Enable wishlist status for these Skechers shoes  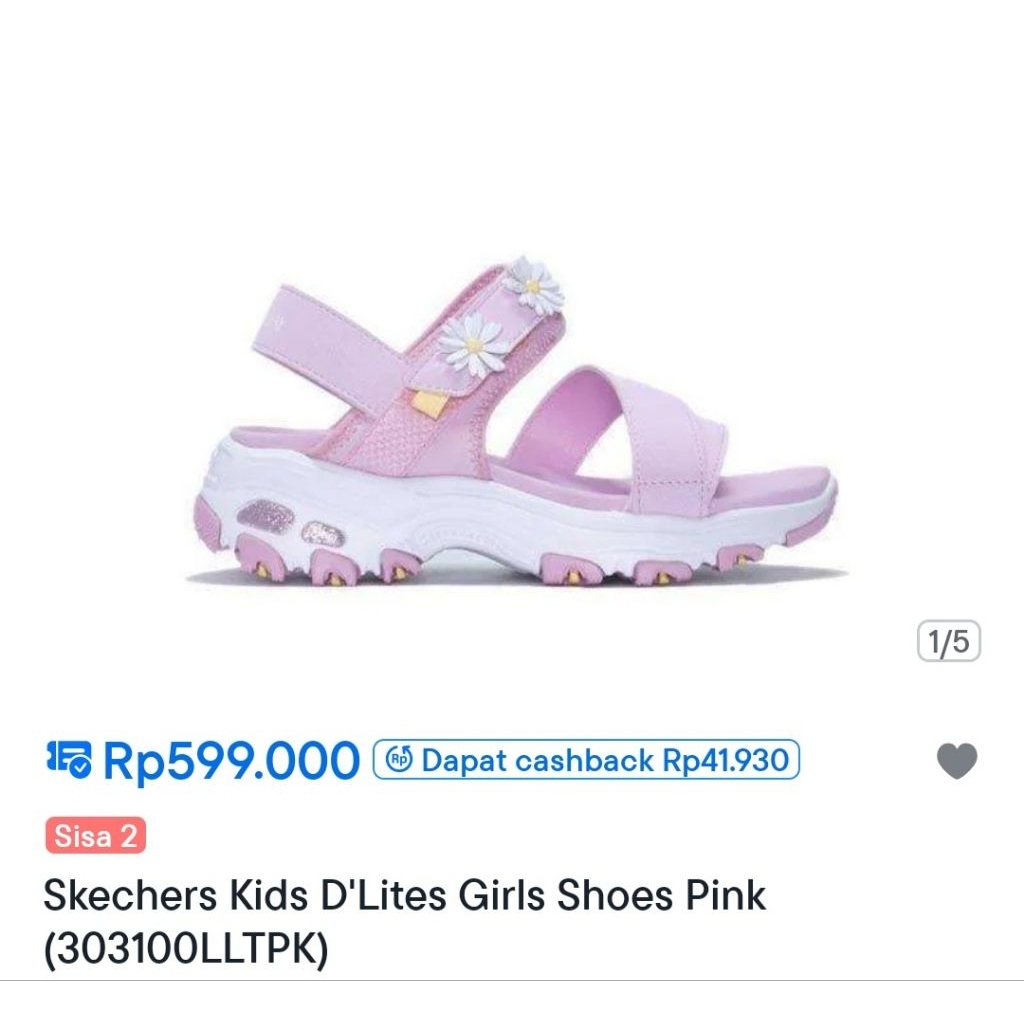957,761
